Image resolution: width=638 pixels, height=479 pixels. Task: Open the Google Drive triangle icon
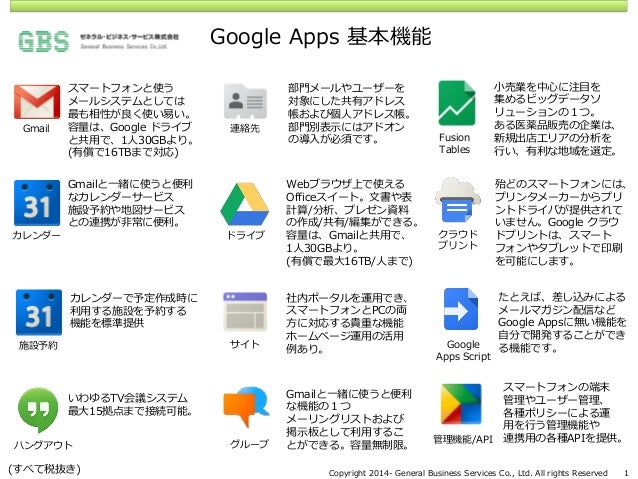[x=245, y=204]
